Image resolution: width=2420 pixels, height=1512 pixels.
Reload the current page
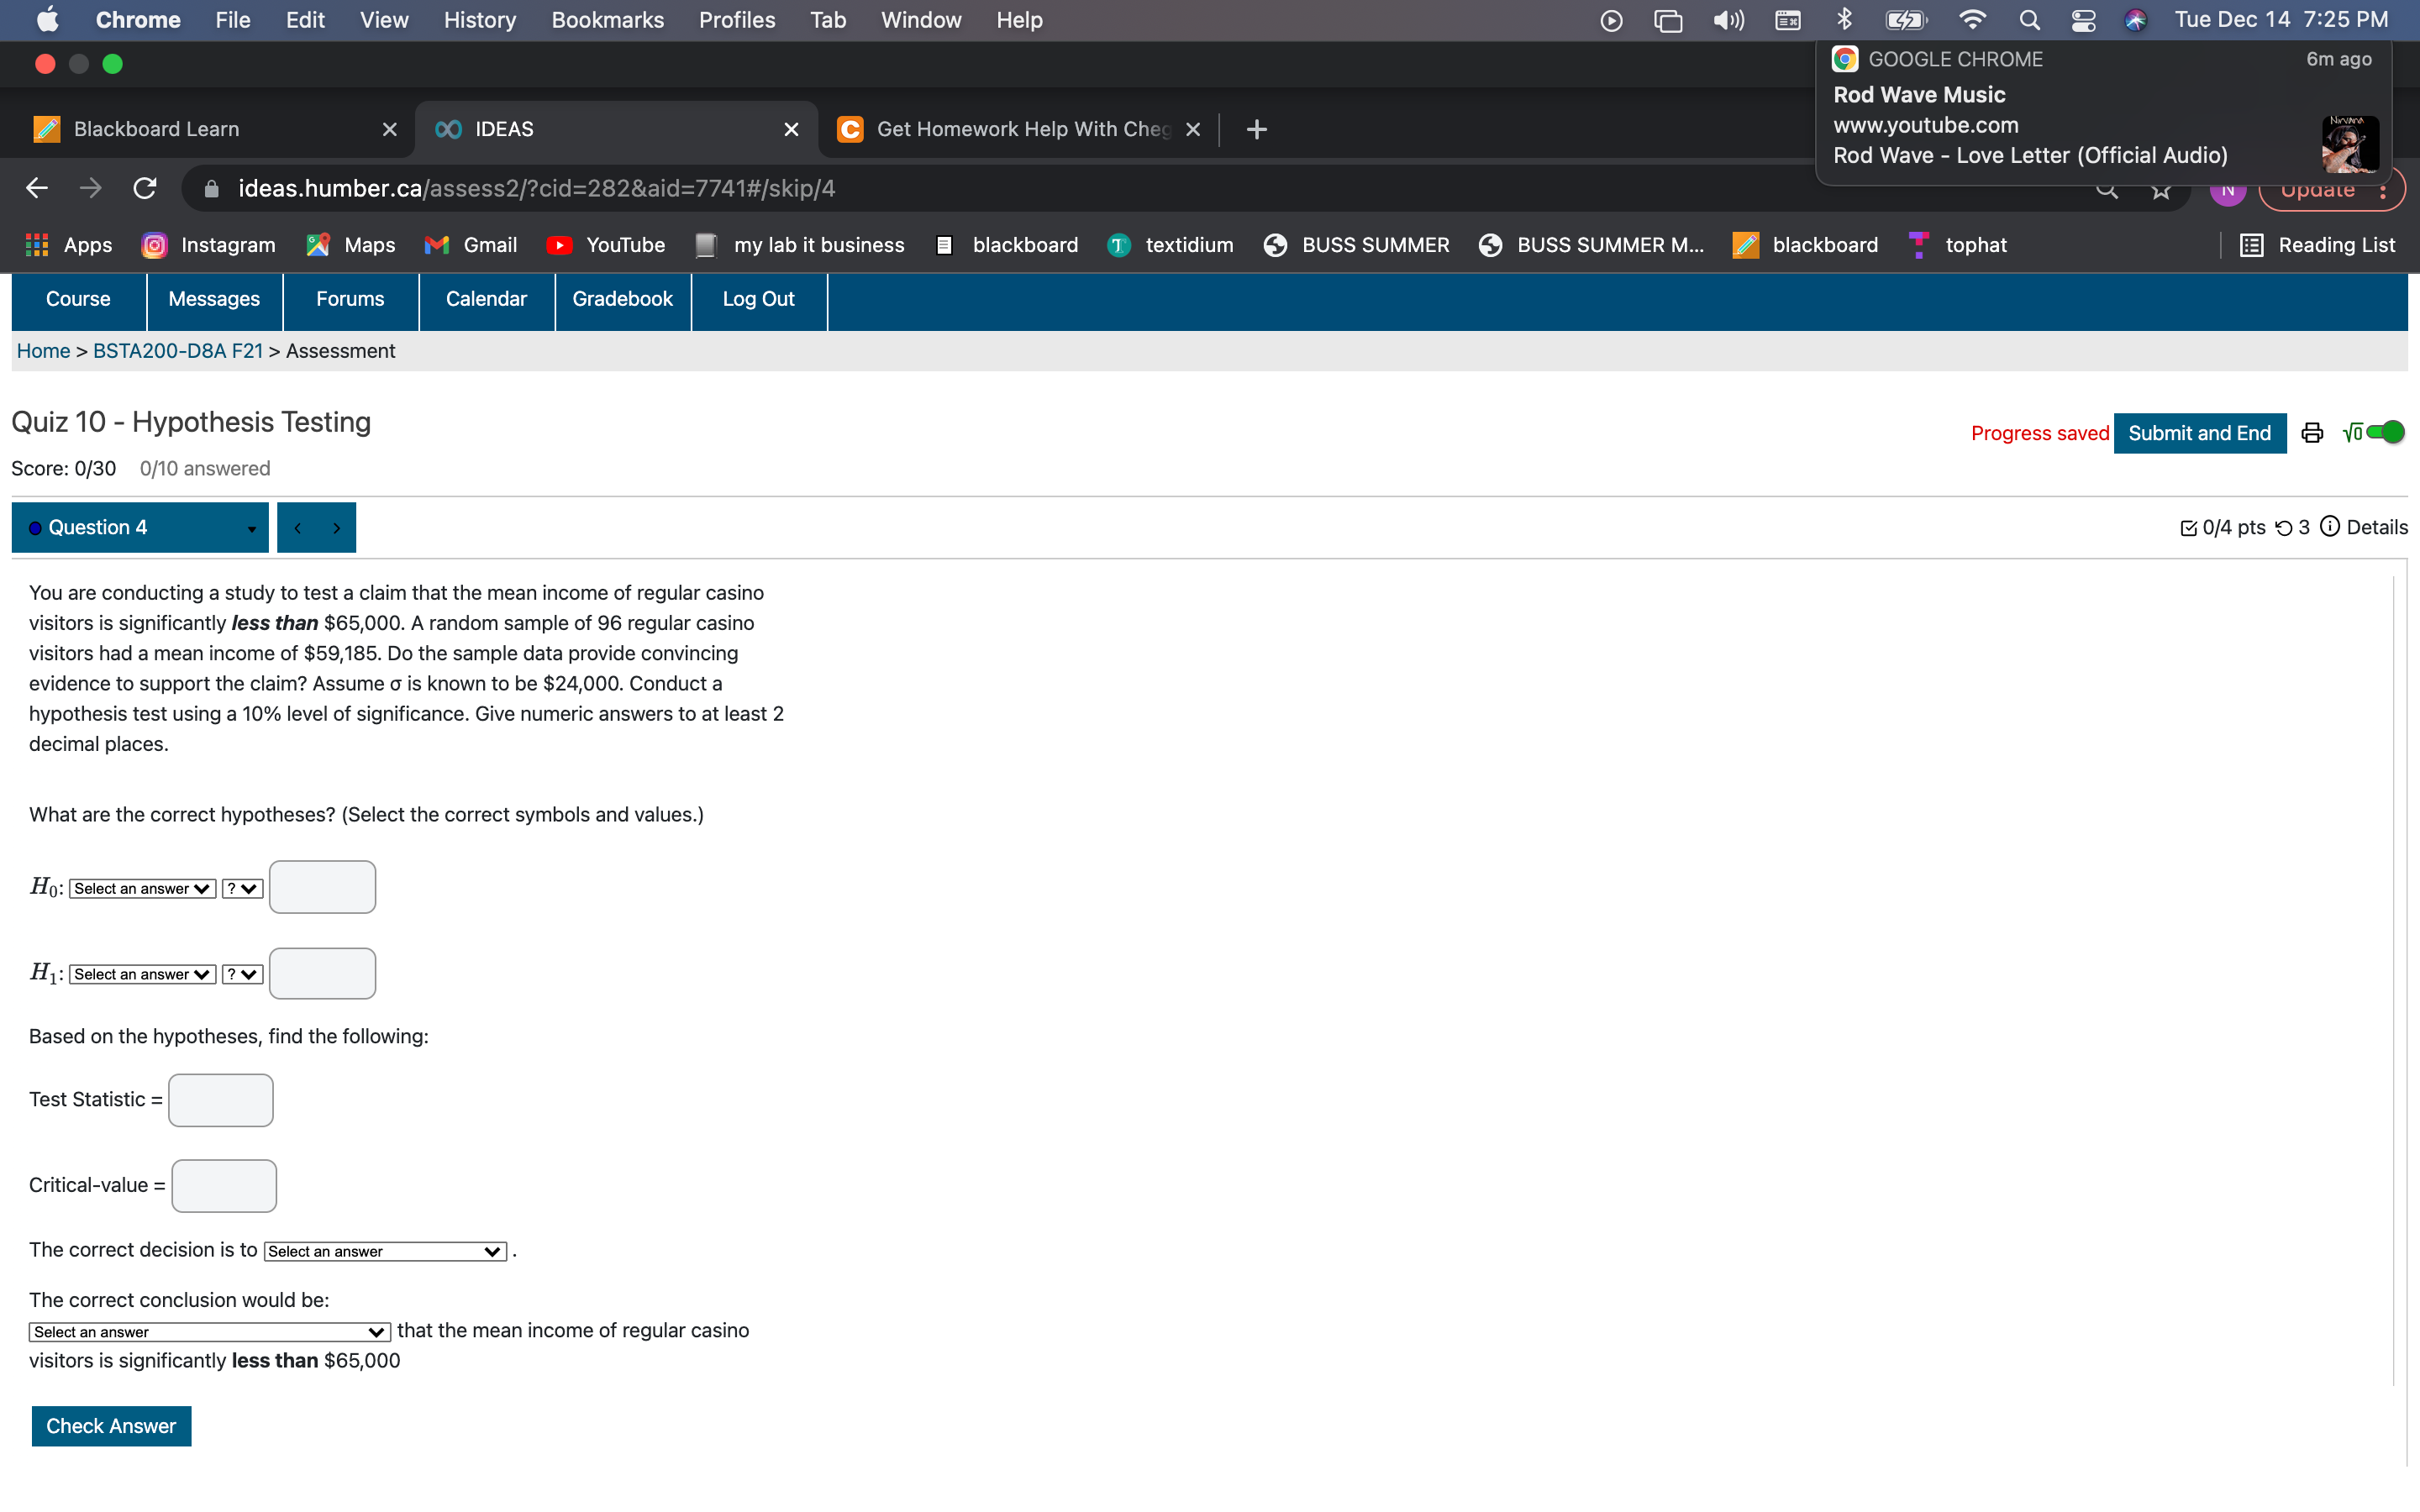(144, 188)
